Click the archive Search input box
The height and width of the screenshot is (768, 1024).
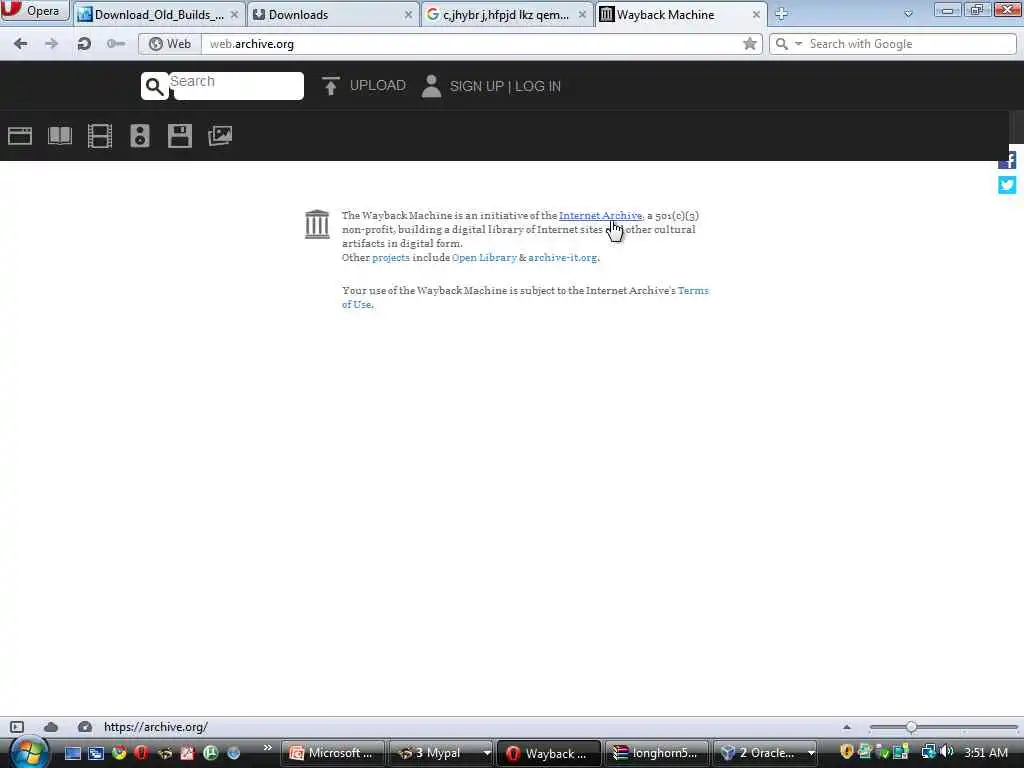pos(238,86)
